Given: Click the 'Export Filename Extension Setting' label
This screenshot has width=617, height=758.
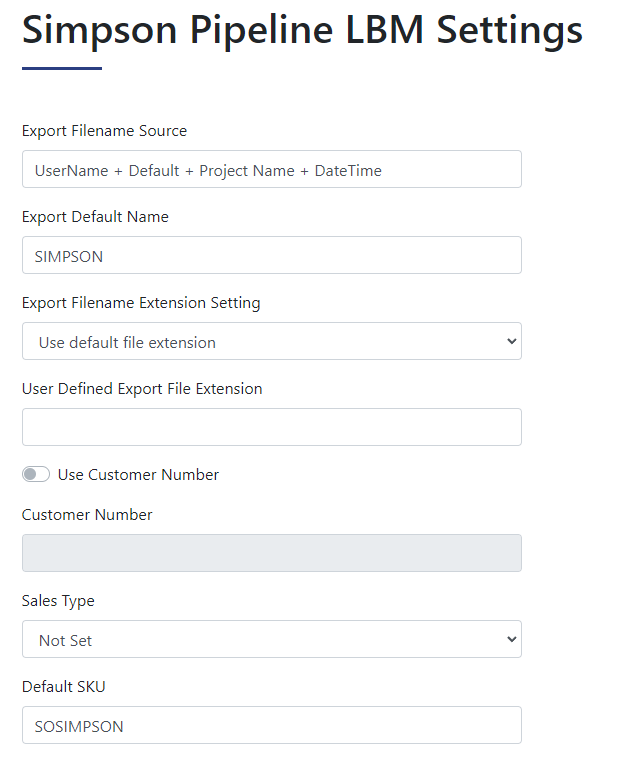Looking at the screenshot, I should tap(141, 303).
